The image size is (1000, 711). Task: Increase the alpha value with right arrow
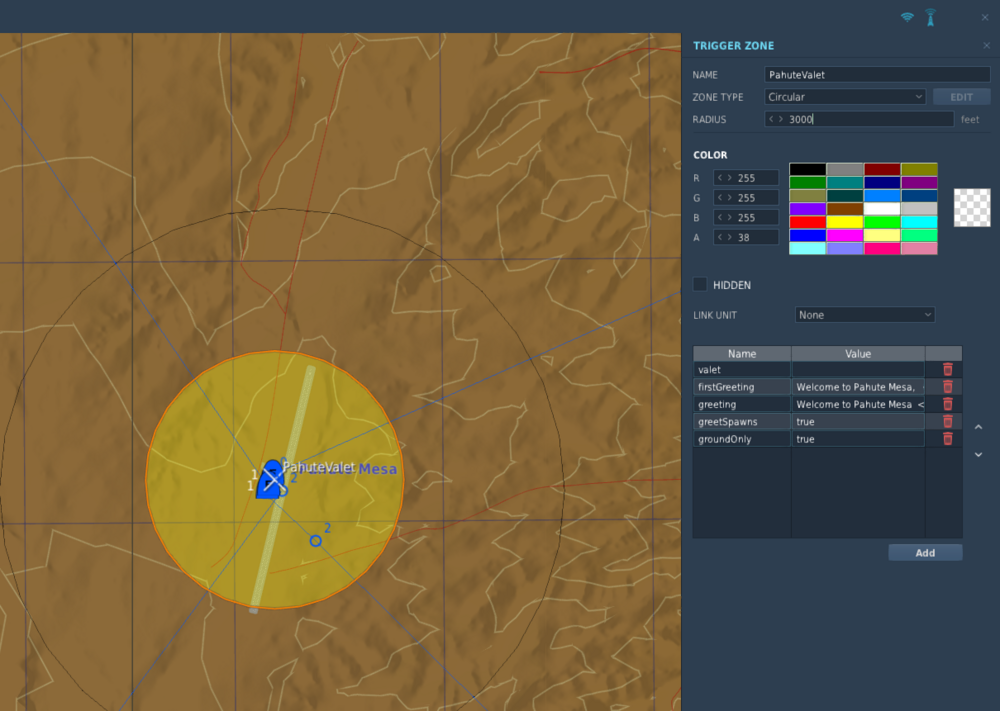tap(730, 237)
